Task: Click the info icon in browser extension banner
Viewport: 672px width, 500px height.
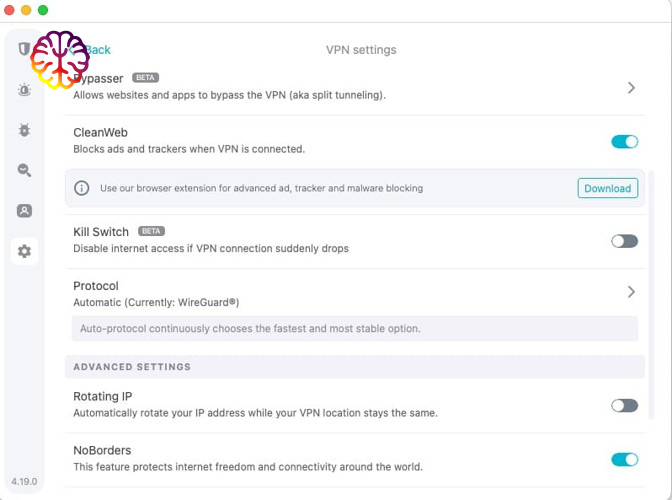Action: click(x=82, y=188)
